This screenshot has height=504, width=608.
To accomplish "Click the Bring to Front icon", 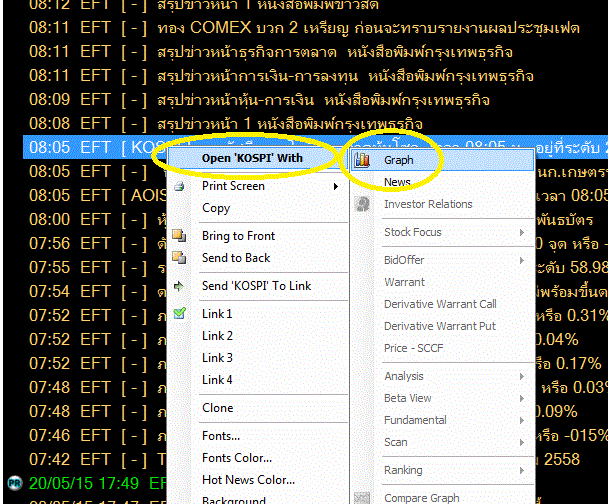I will (179, 235).
